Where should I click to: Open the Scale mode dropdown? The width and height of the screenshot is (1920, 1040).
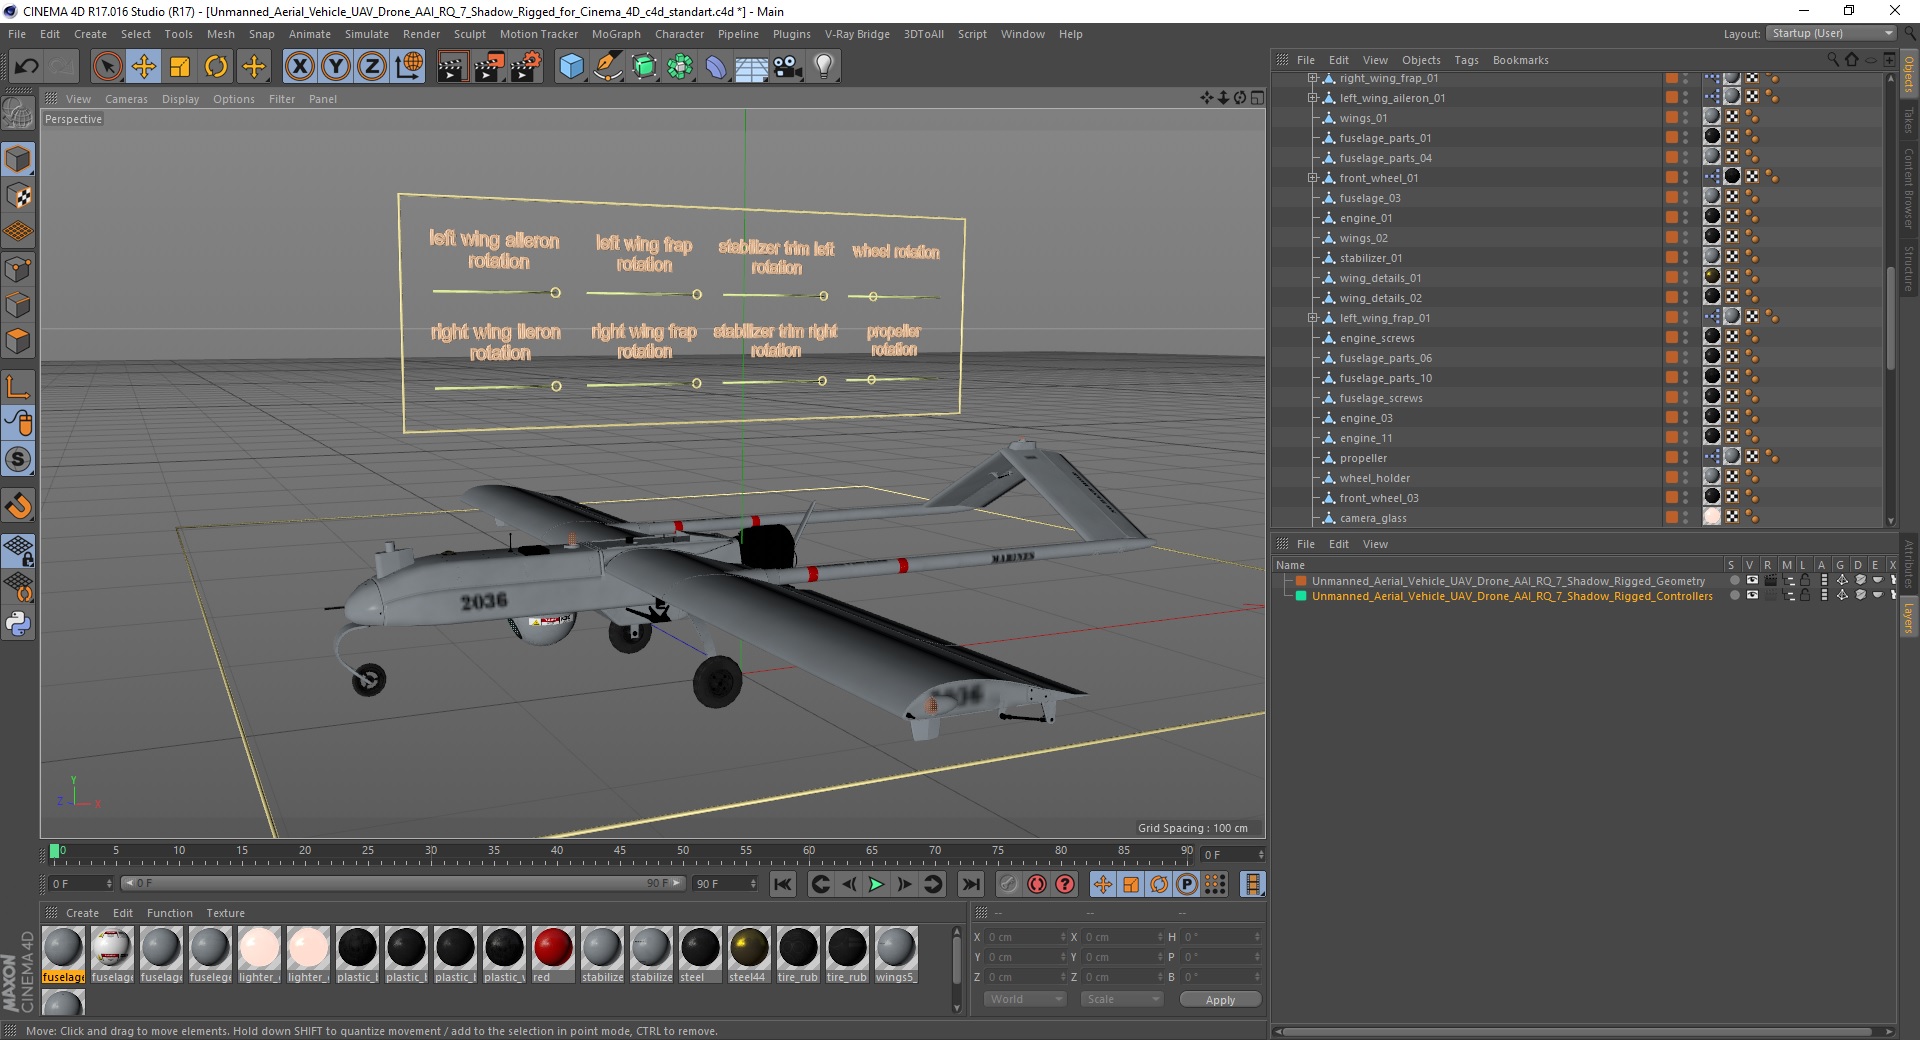[1121, 999]
